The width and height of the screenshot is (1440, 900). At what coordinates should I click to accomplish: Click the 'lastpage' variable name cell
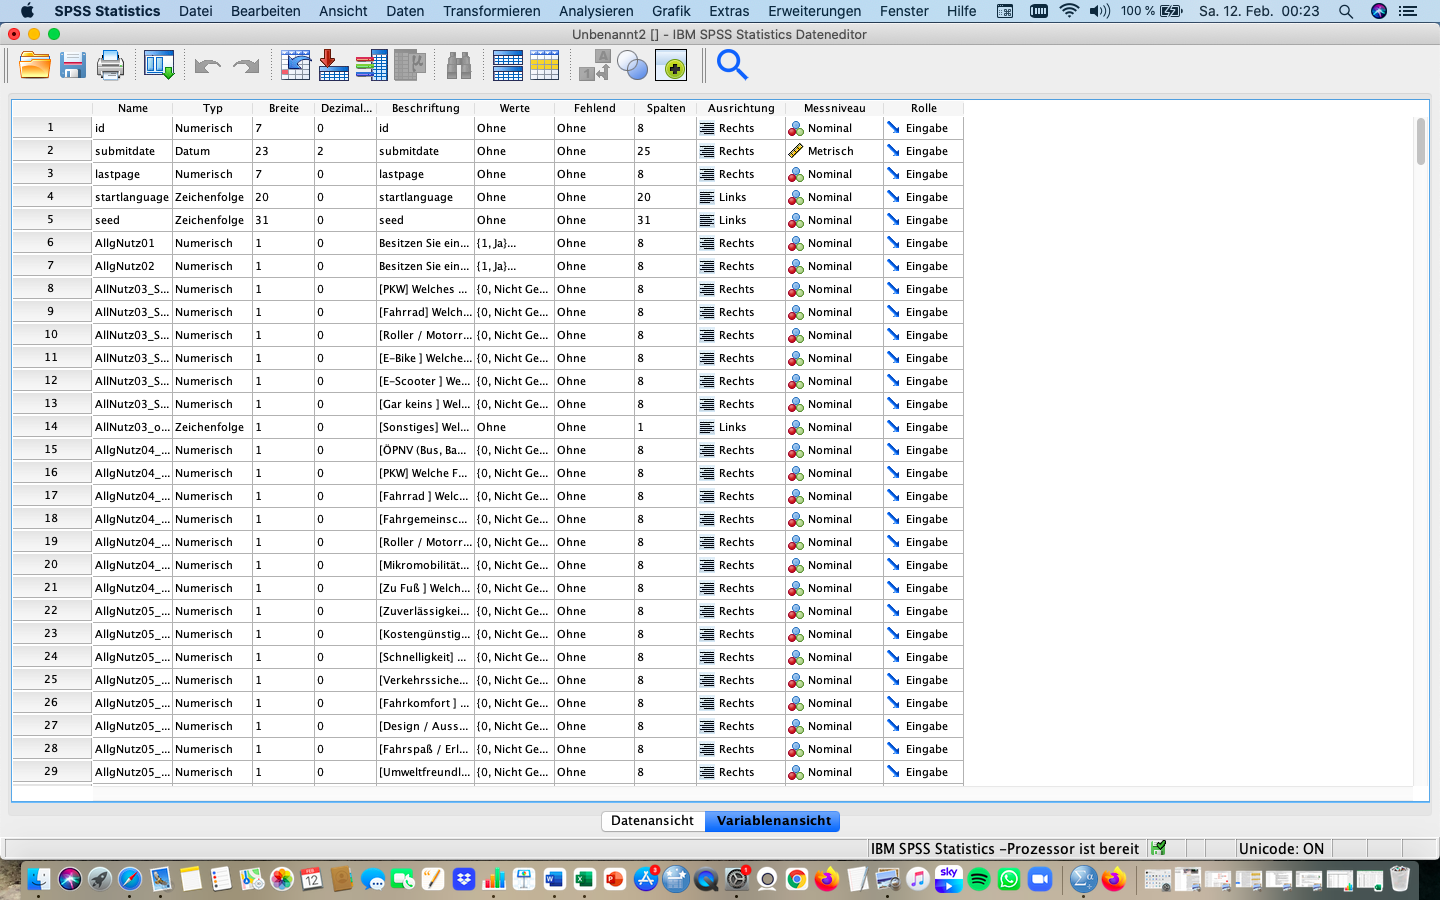tap(132, 174)
